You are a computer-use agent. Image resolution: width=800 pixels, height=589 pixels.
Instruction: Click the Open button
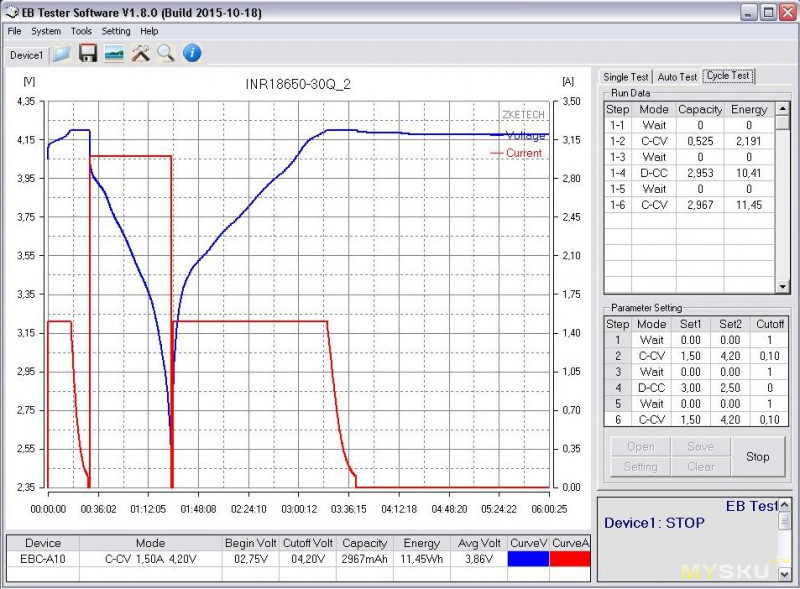[641, 447]
